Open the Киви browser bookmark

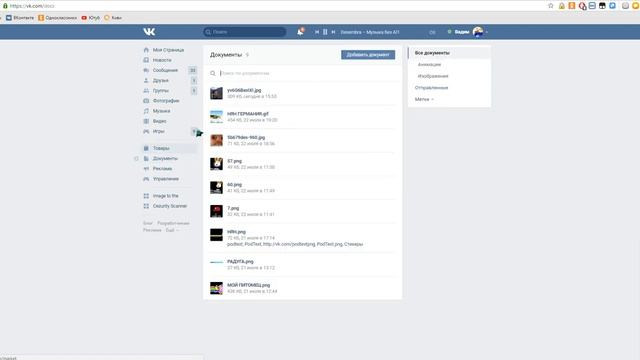[113, 18]
